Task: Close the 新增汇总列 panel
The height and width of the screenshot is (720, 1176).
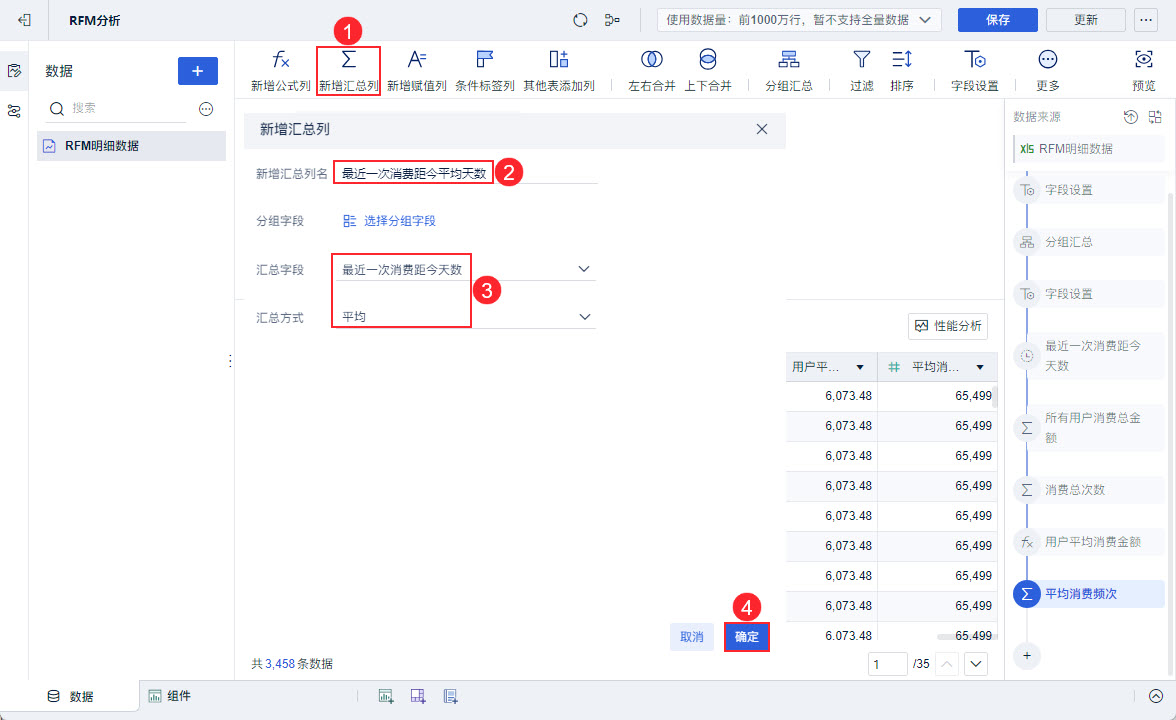Action: pos(762,129)
